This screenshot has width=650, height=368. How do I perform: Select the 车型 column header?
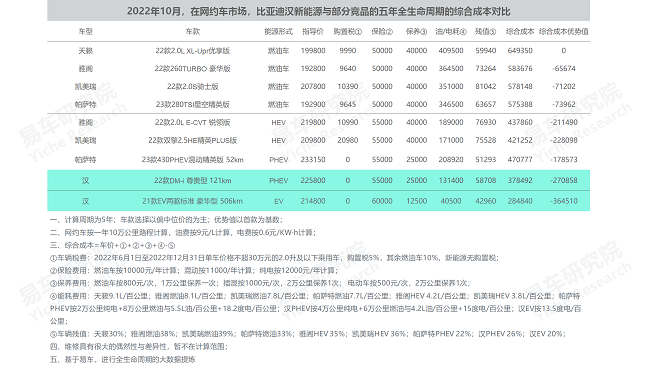(x=85, y=31)
